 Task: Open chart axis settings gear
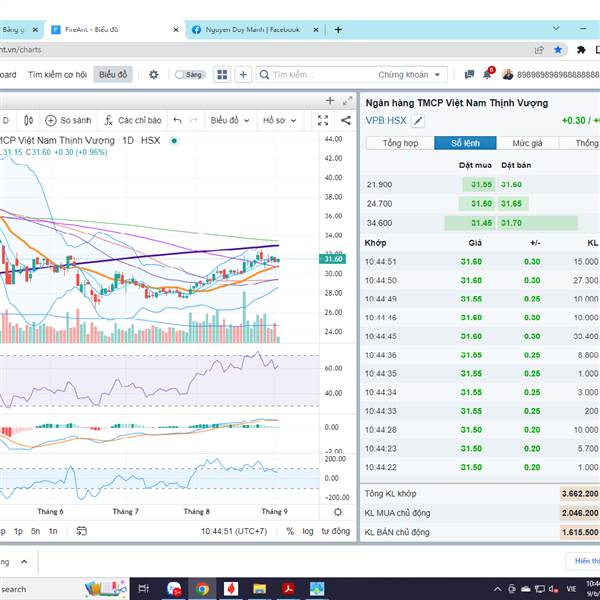coord(338,512)
